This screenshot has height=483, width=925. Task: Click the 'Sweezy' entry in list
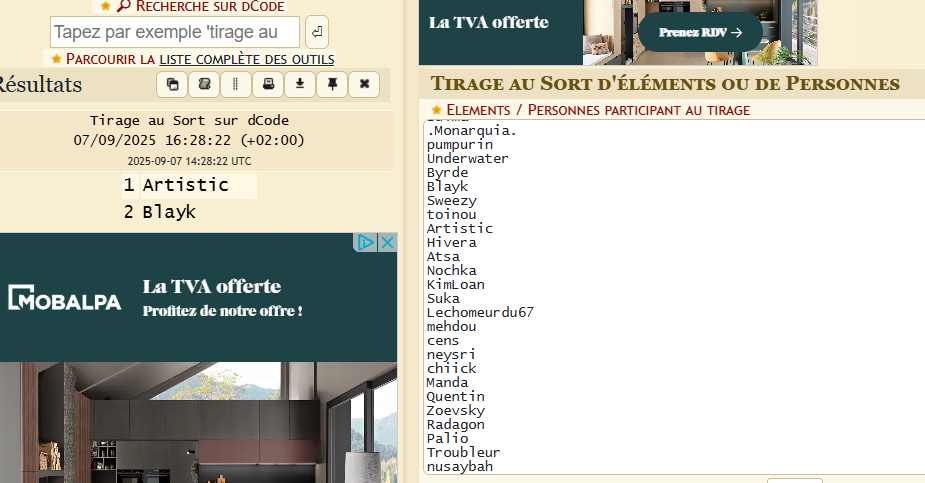click(451, 201)
